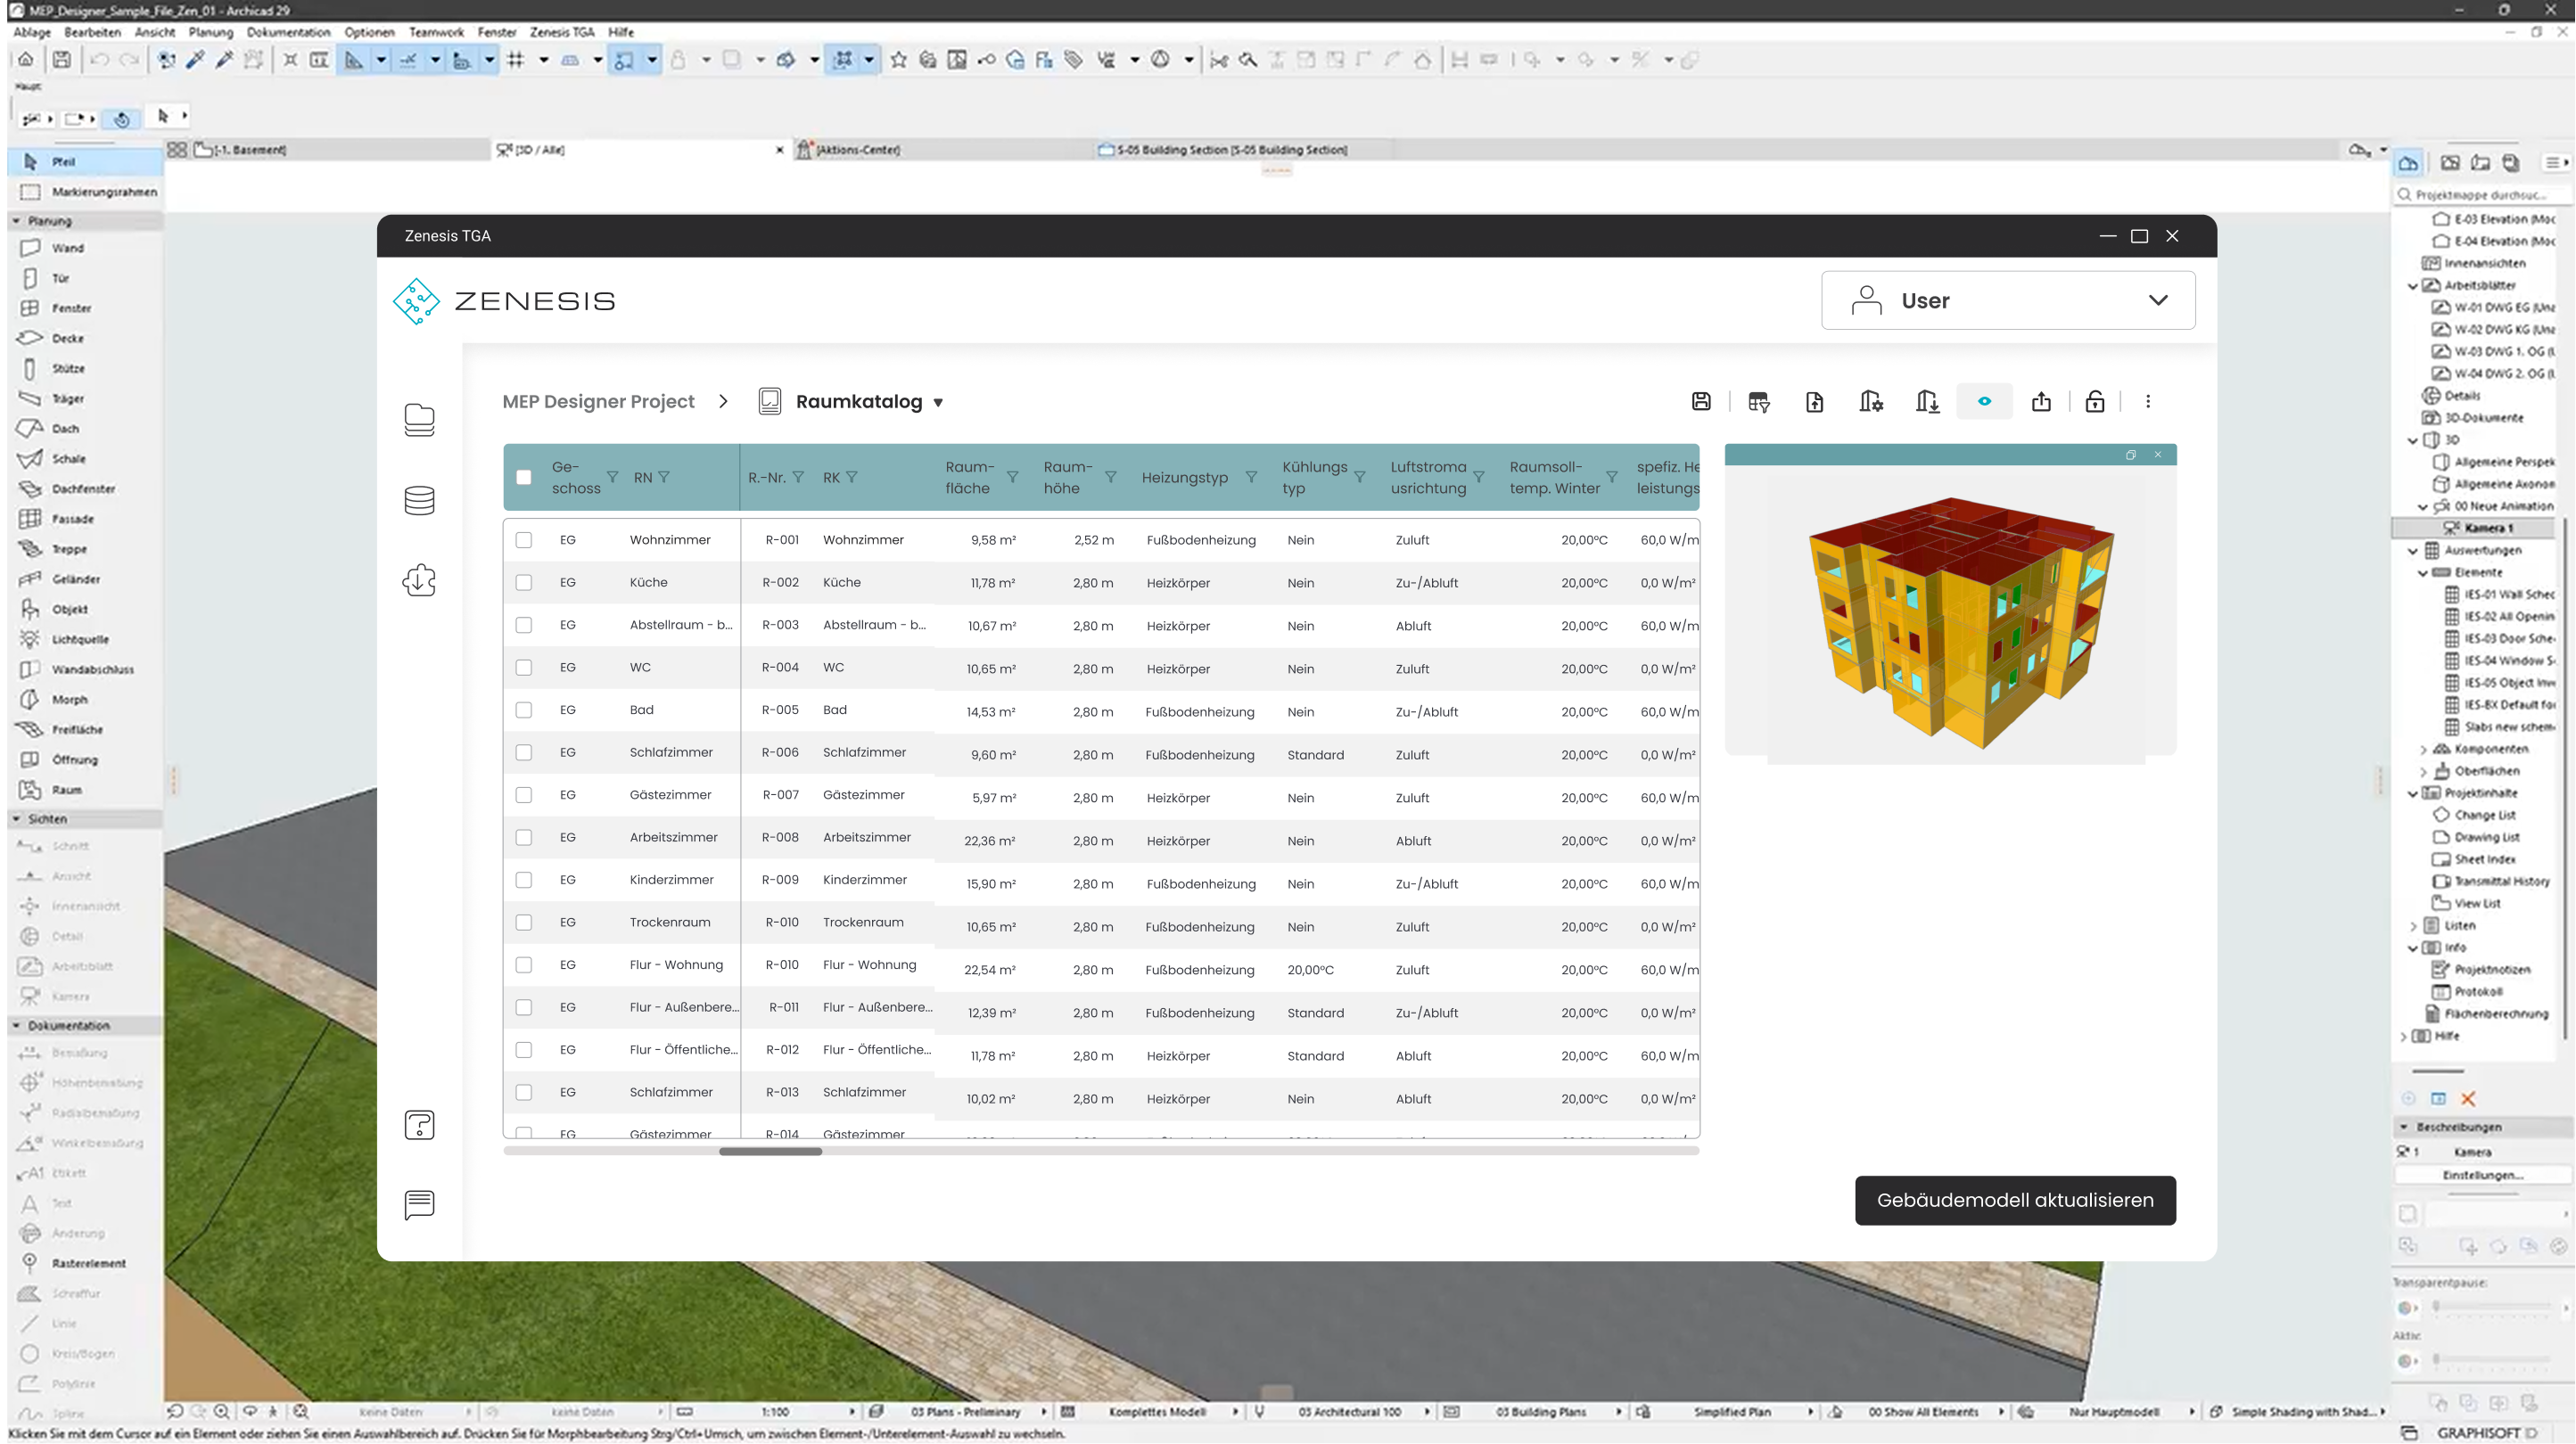
Task: Select the Treppe tool in the toolbox
Action: click(x=69, y=549)
